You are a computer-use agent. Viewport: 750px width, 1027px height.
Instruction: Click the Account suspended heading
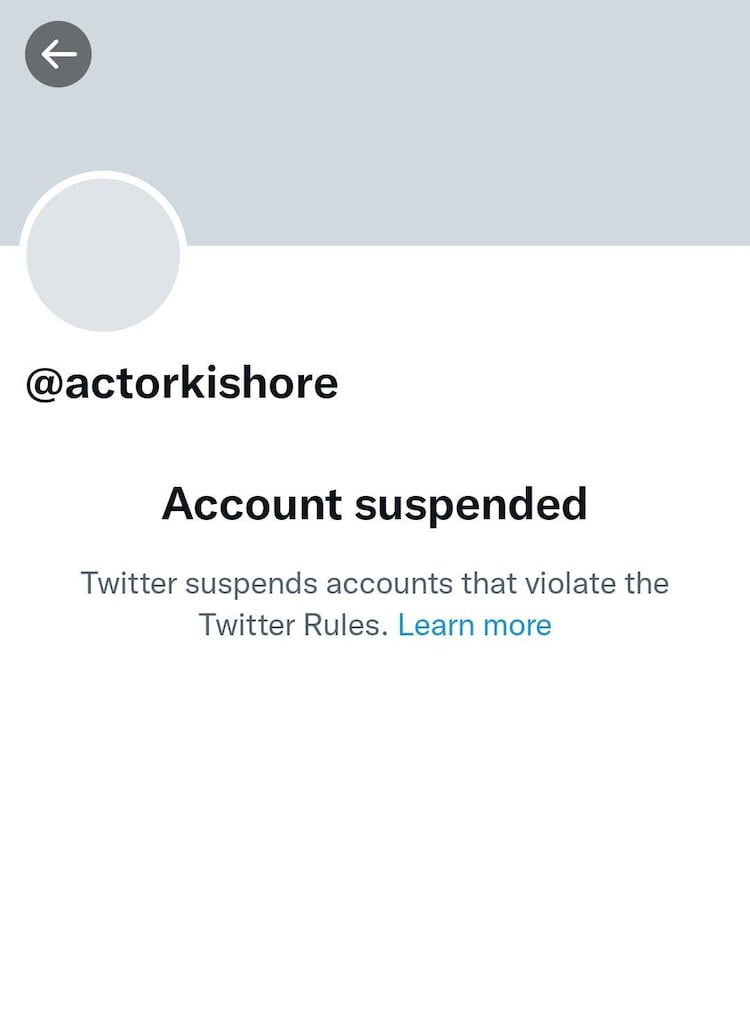coord(374,504)
